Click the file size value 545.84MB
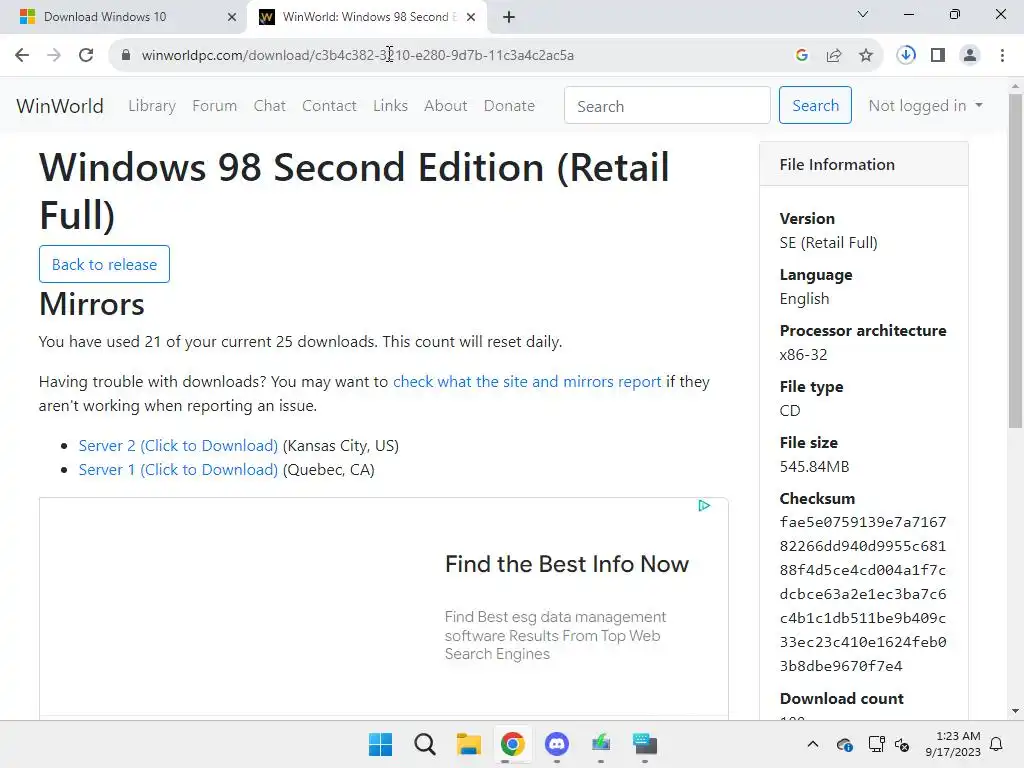The width and height of the screenshot is (1024, 768). pyautogui.click(x=814, y=466)
